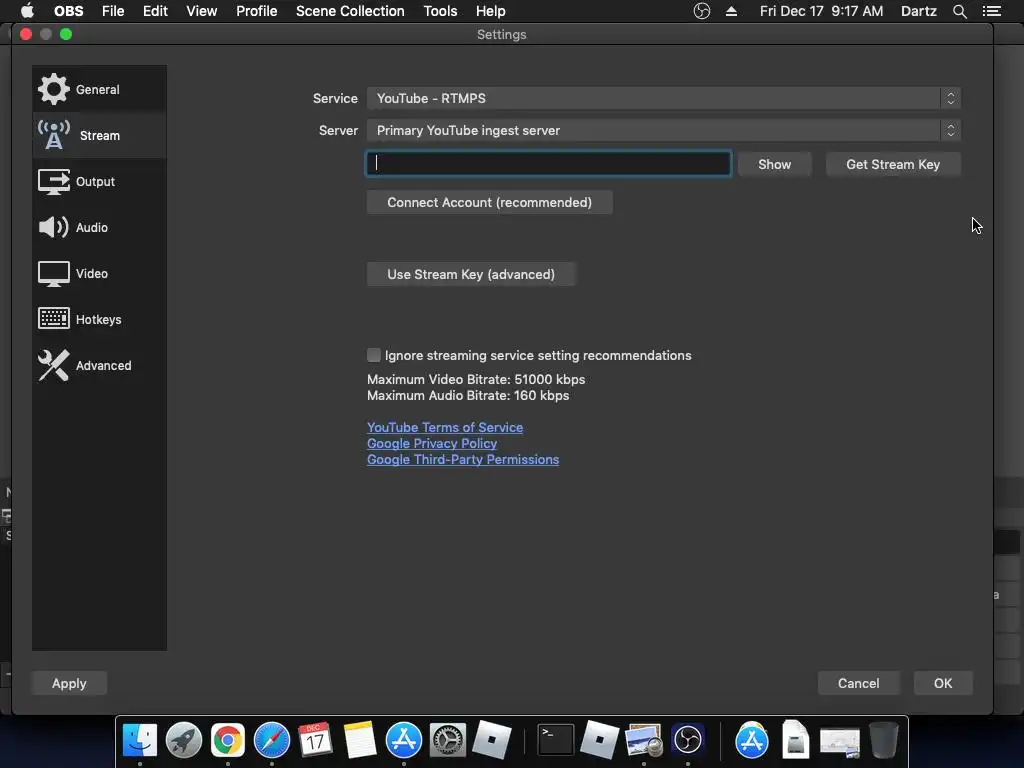The image size is (1024, 768).
Task: Open Spotlight search magnifier
Action: pos(959,11)
